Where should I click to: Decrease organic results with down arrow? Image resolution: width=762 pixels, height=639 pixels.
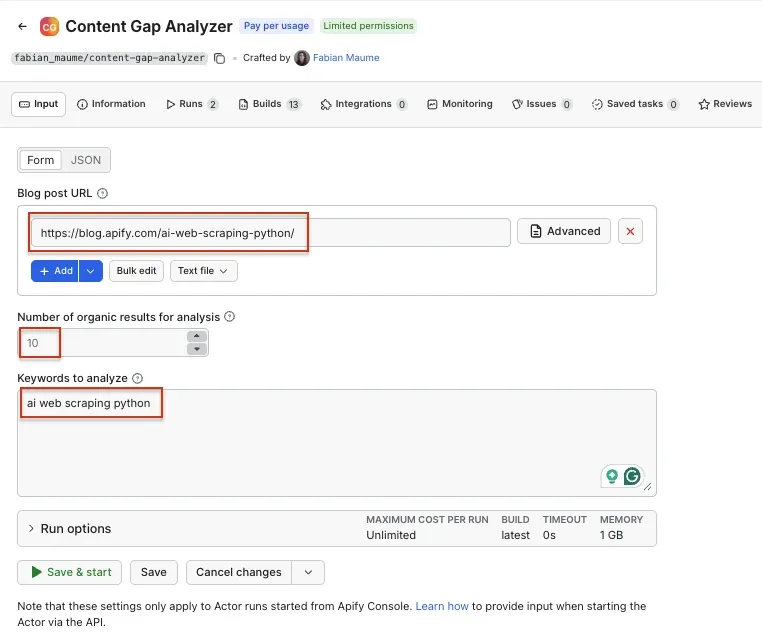[197, 349]
